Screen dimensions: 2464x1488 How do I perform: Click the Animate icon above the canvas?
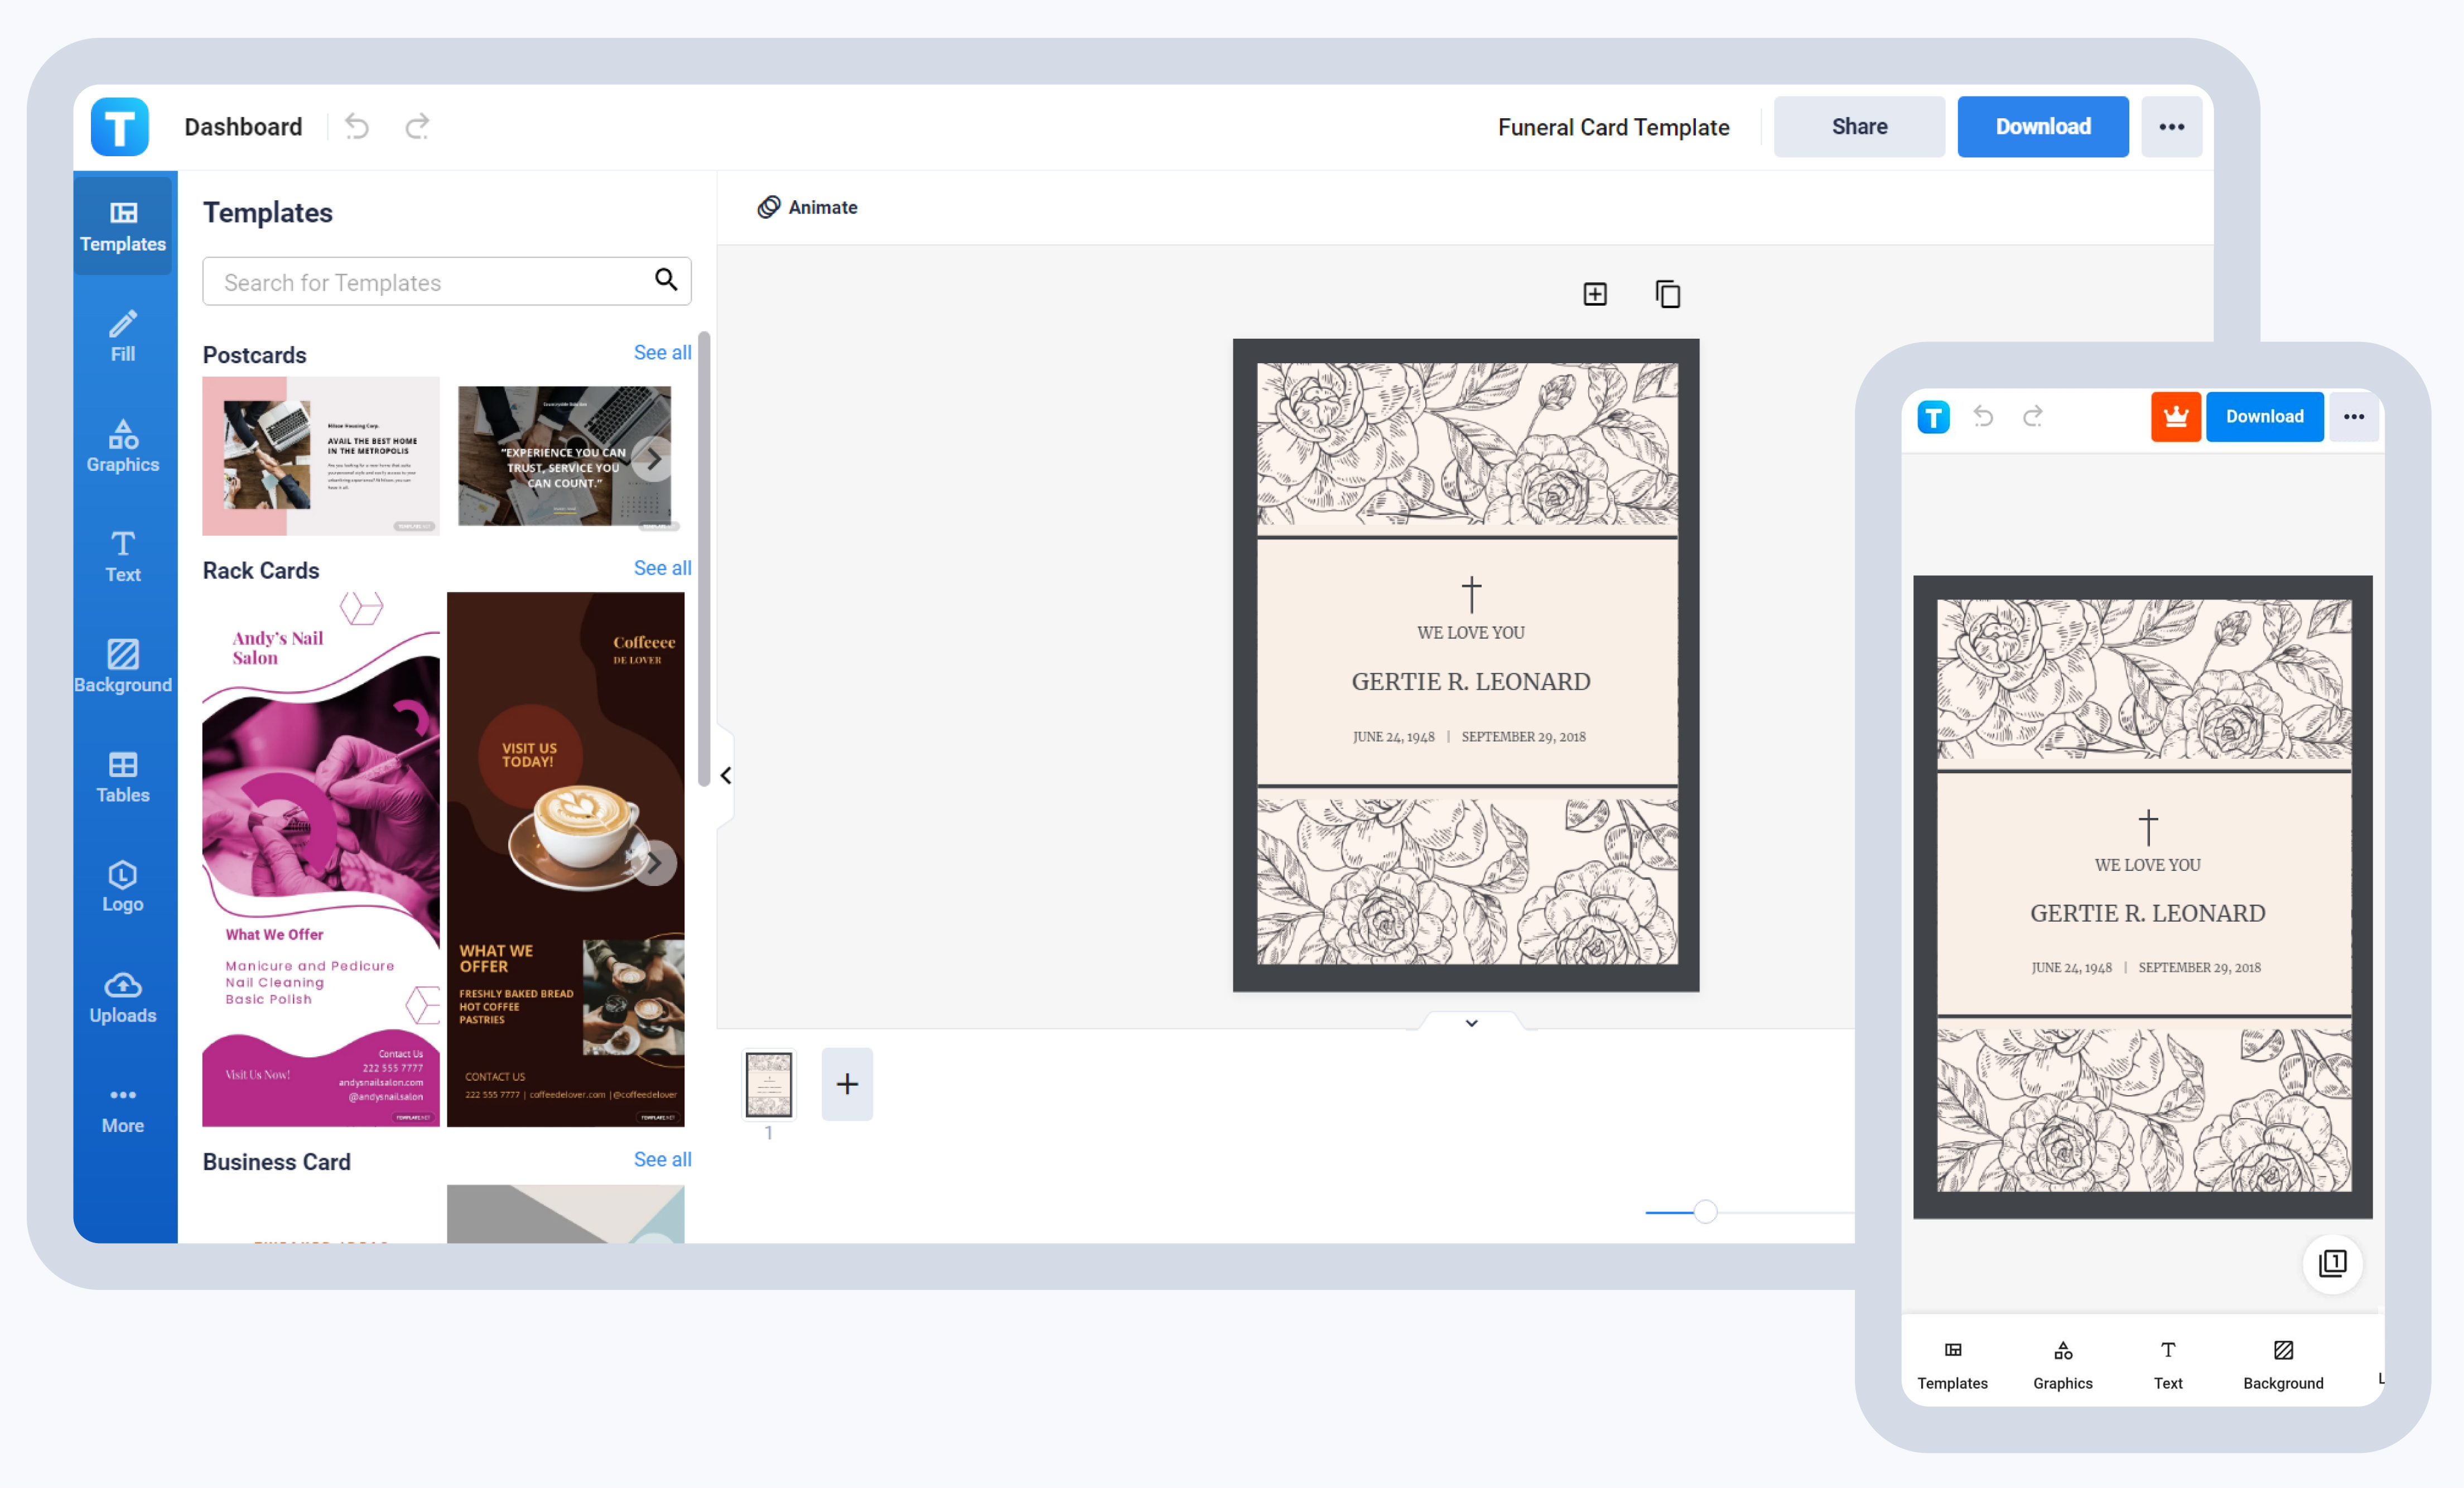807,207
